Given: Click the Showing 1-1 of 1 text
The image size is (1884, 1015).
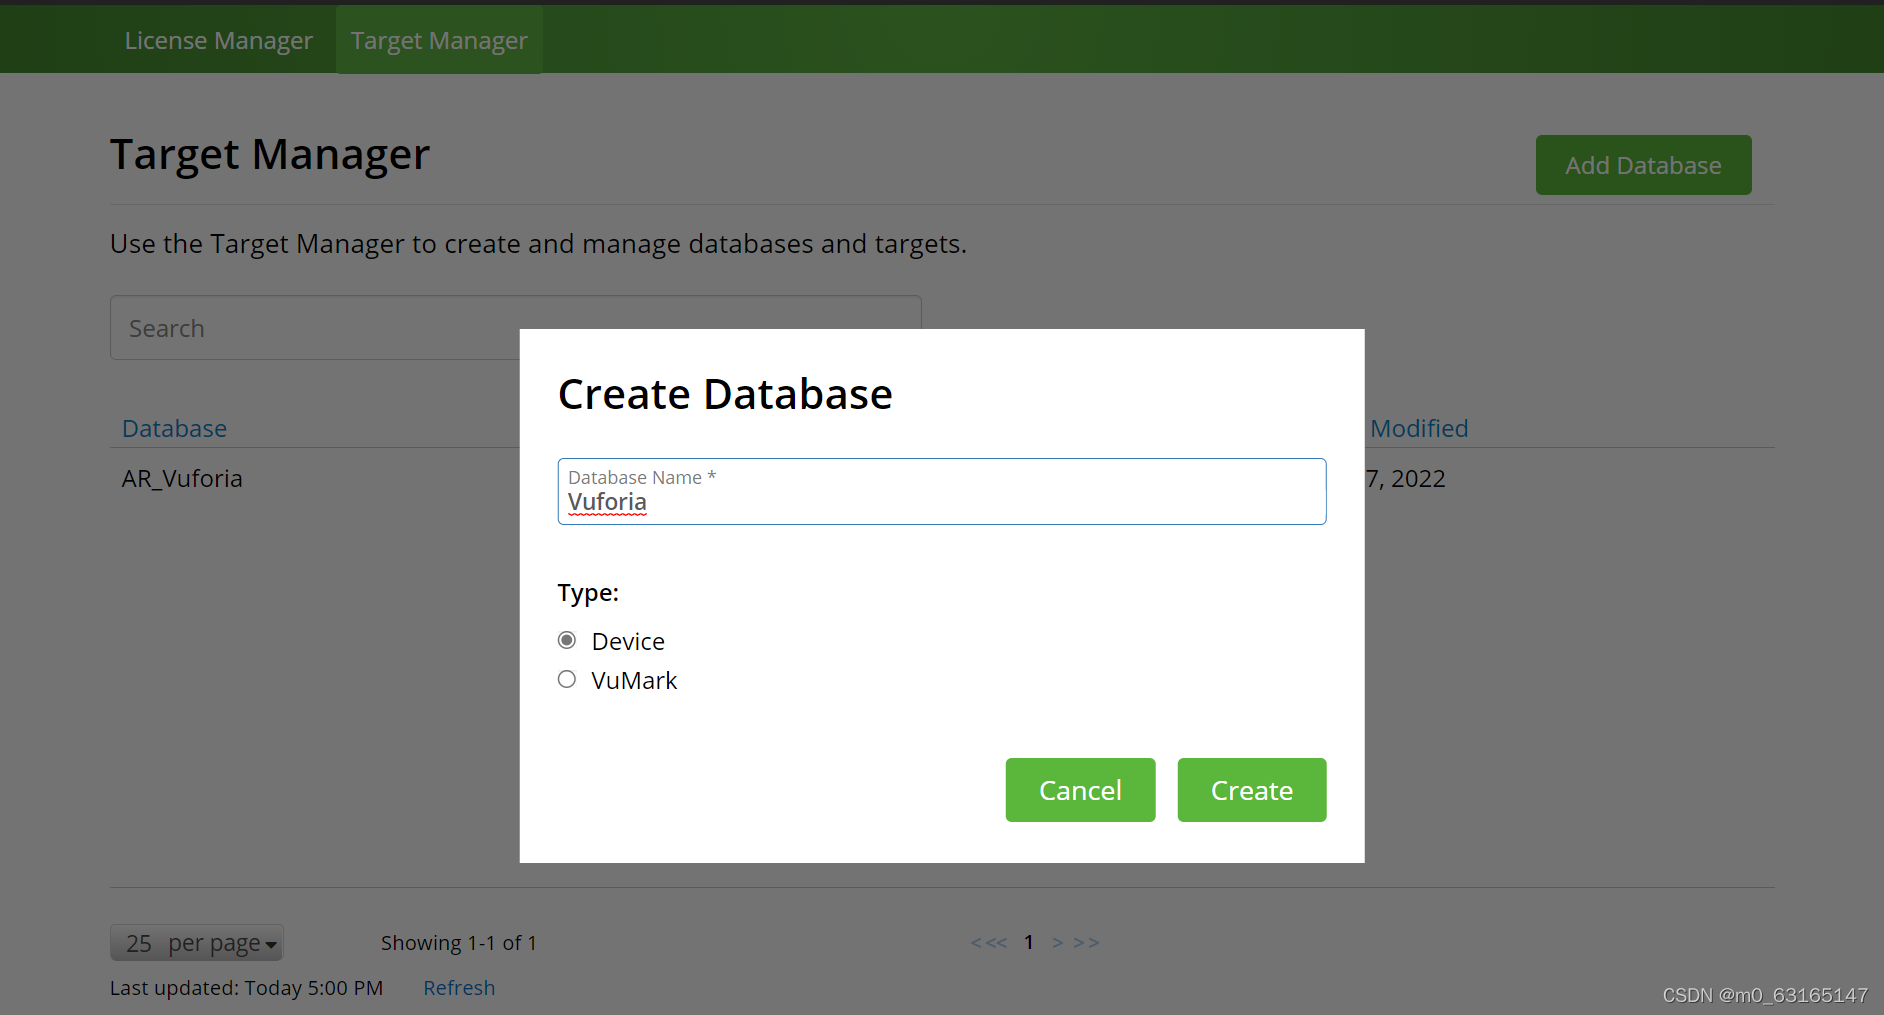Looking at the screenshot, I should [x=459, y=943].
